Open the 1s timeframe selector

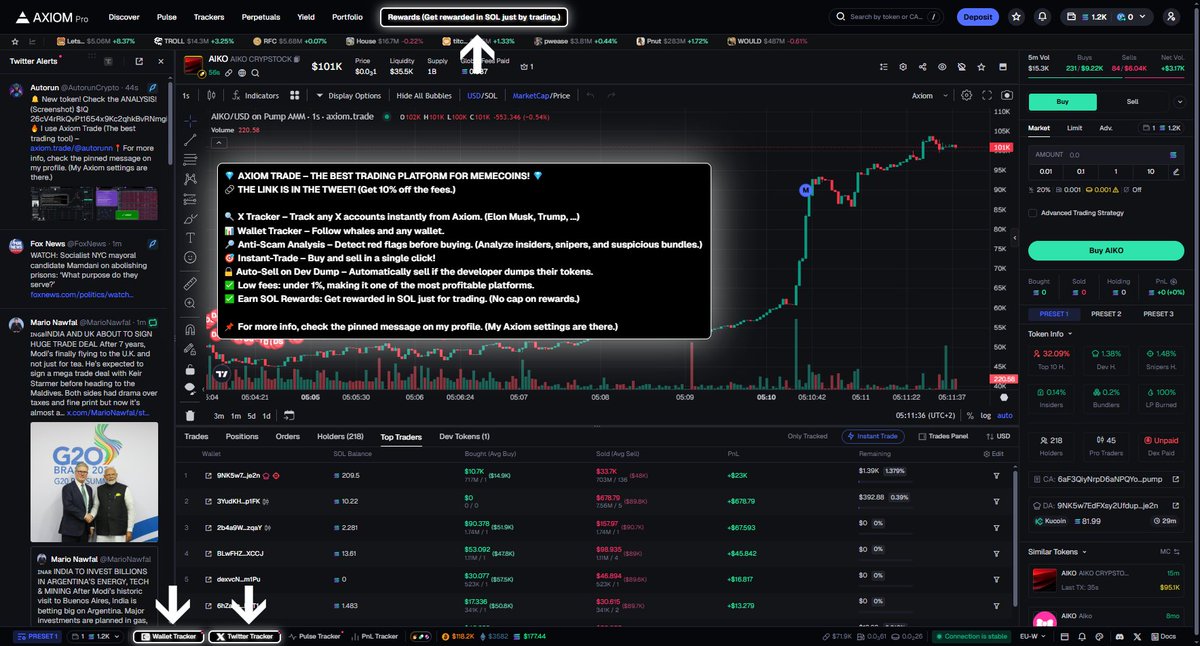click(186, 96)
